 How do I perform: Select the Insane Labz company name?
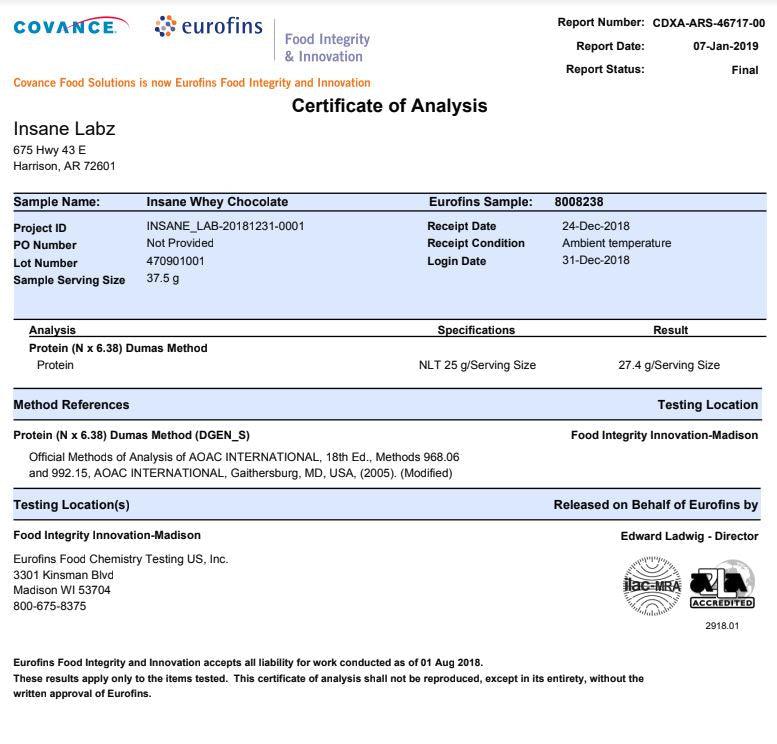[x=64, y=129]
